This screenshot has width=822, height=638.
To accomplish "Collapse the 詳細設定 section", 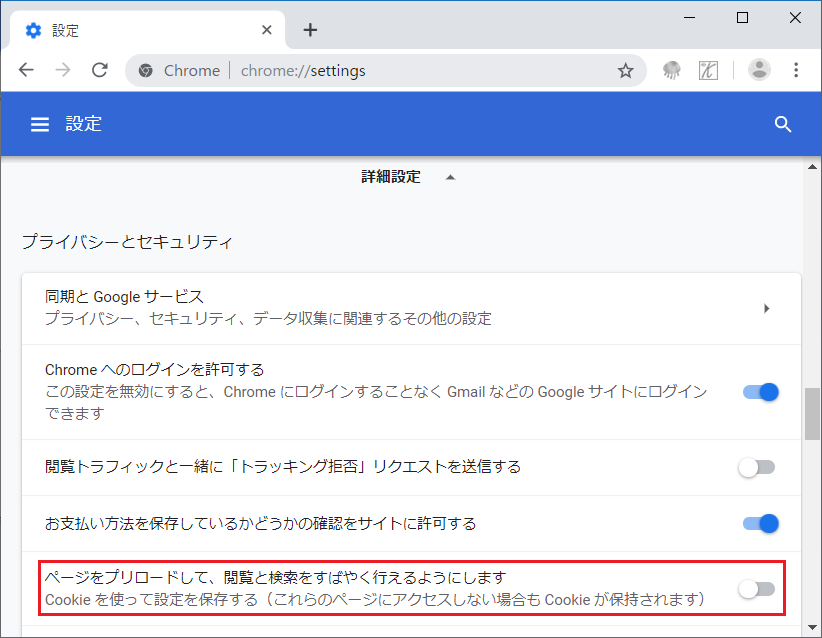I will 449,177.
